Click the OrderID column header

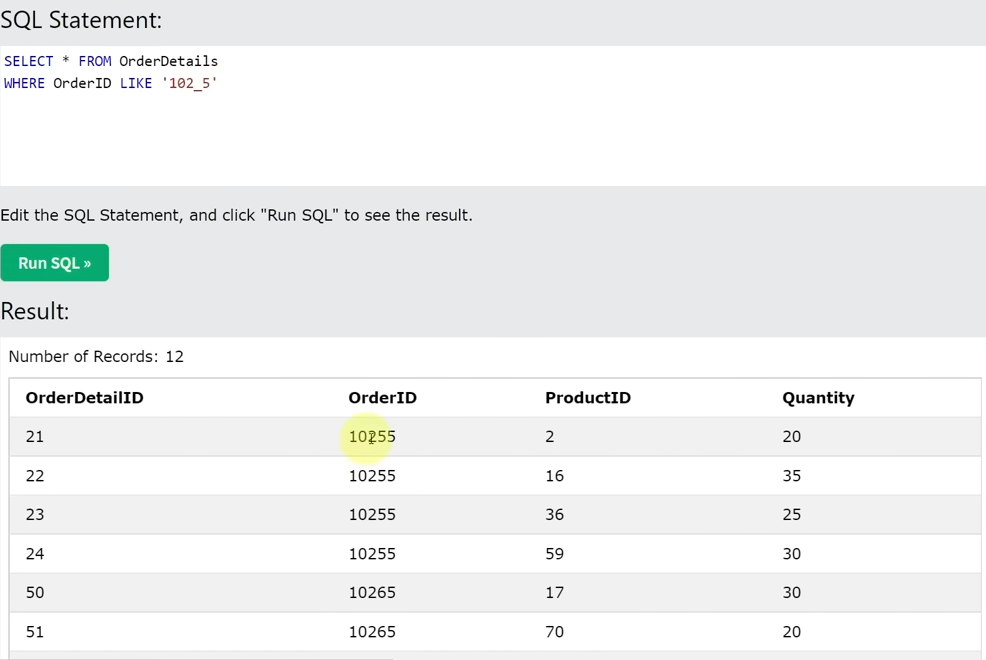pyautogui.click(x=382, y=398)
